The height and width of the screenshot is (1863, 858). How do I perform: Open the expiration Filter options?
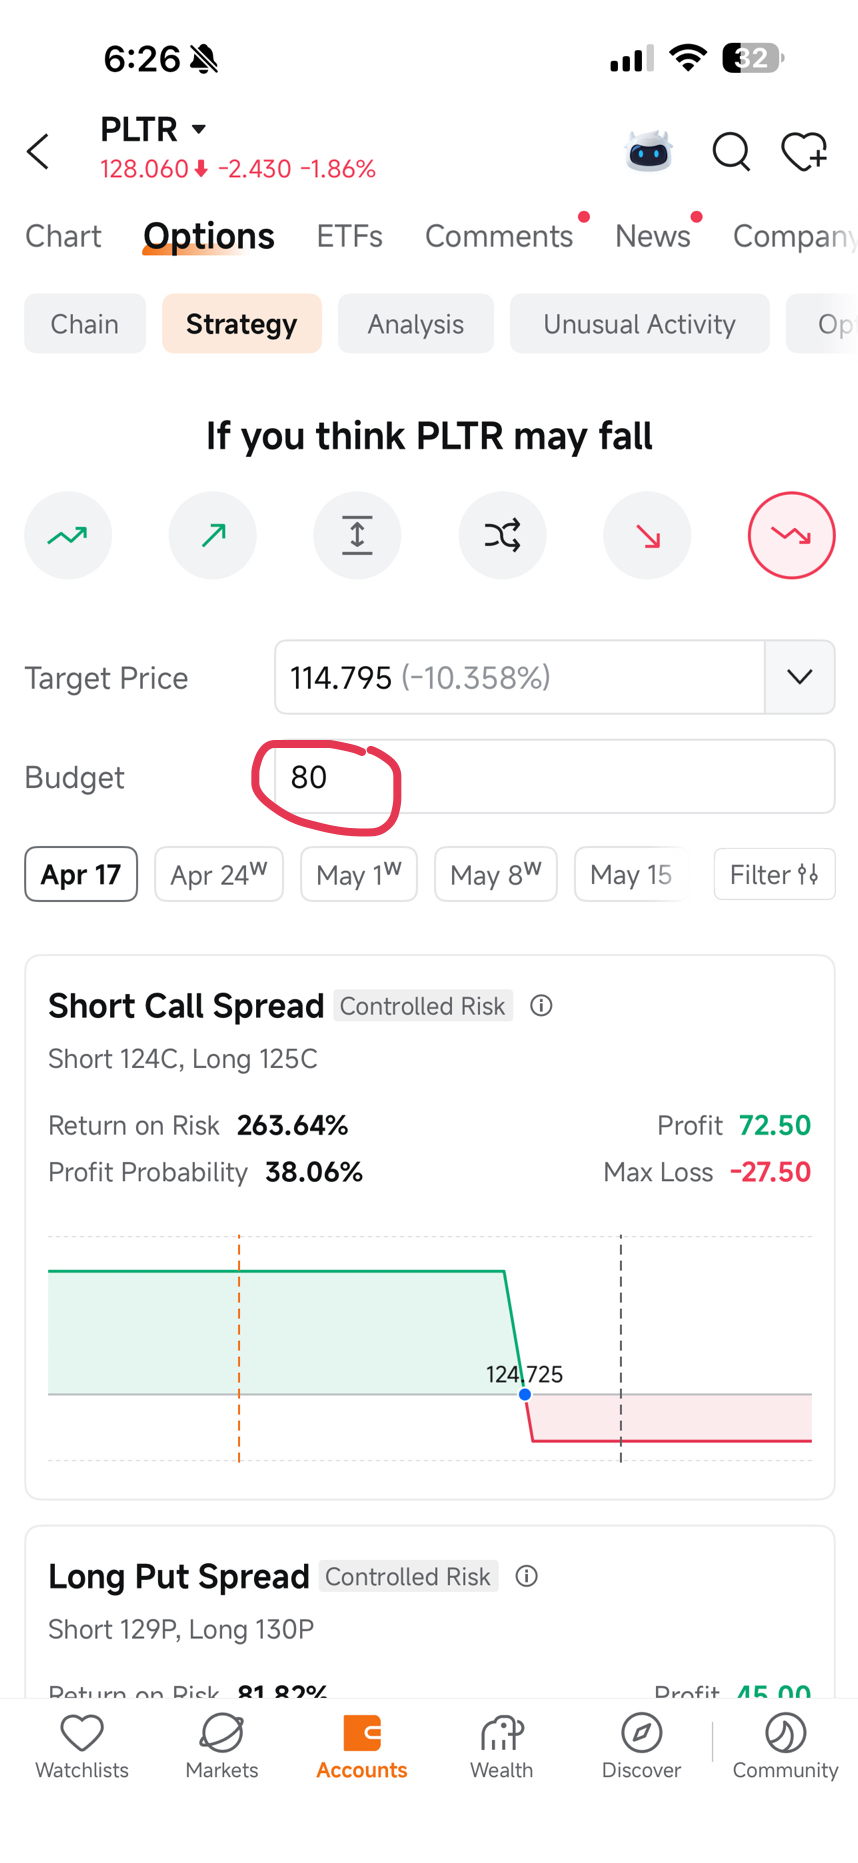point(774,875)
